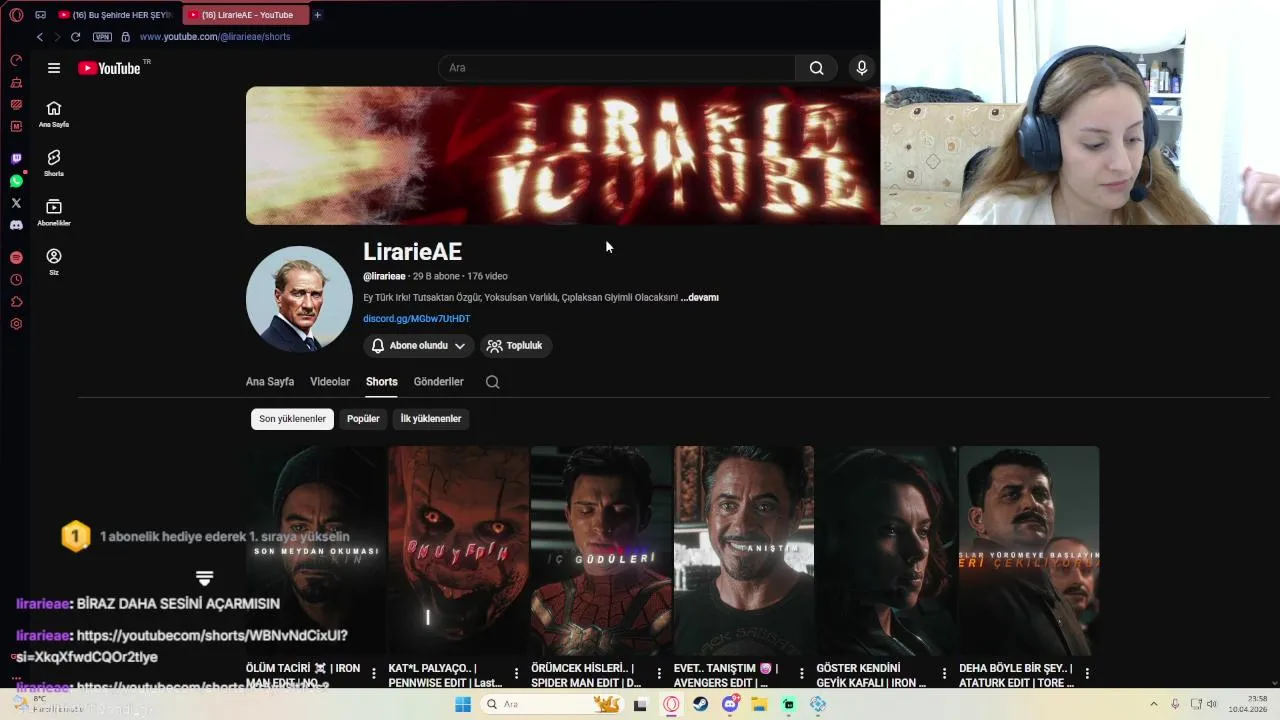Click the Opera GX logo menu

tap(16, 15)
